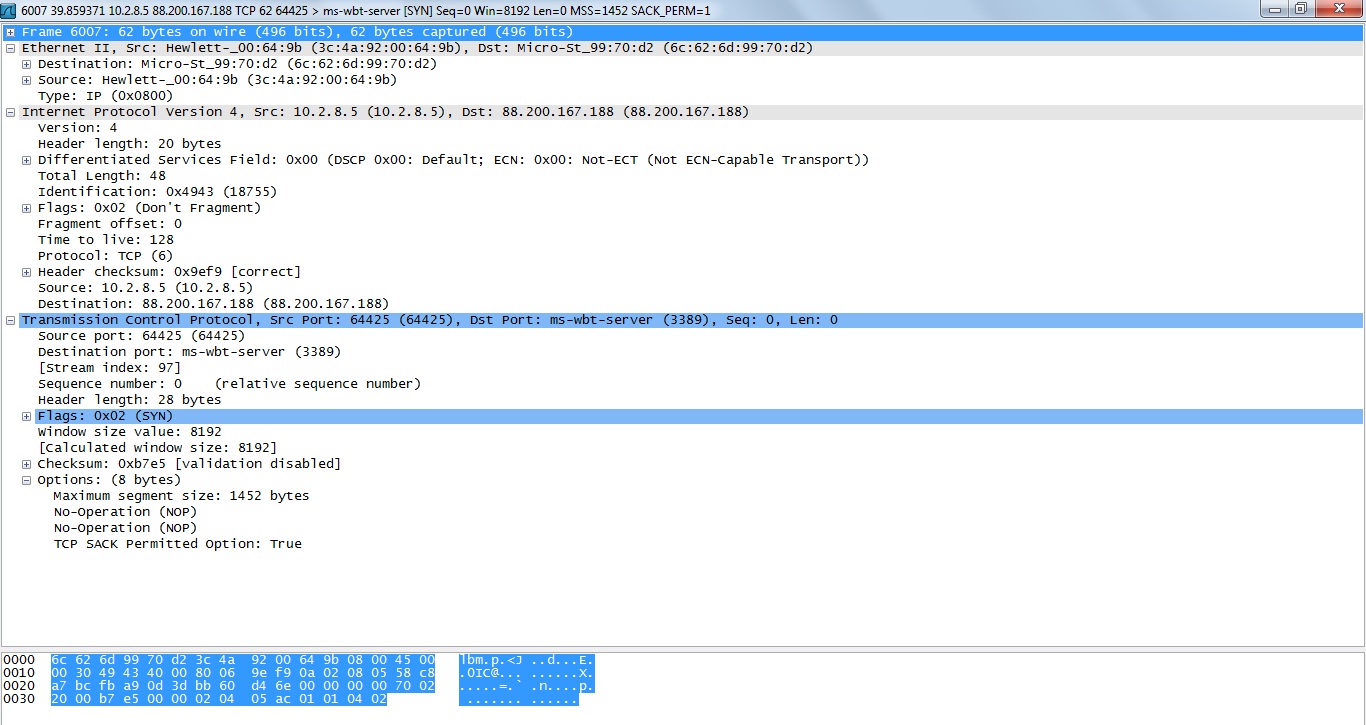
Task: Select the Maximum segment size: 1452 bytes line
Action: point(181,496)
